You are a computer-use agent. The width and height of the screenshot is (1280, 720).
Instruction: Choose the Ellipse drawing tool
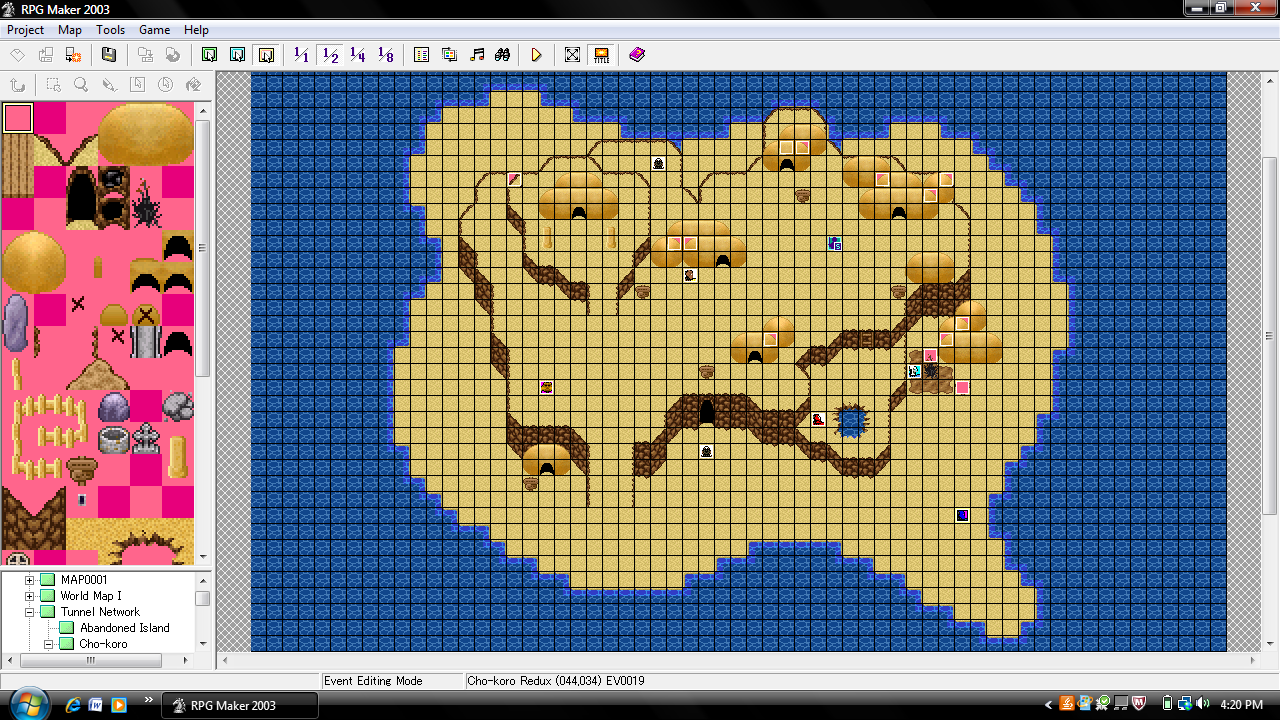166,85
